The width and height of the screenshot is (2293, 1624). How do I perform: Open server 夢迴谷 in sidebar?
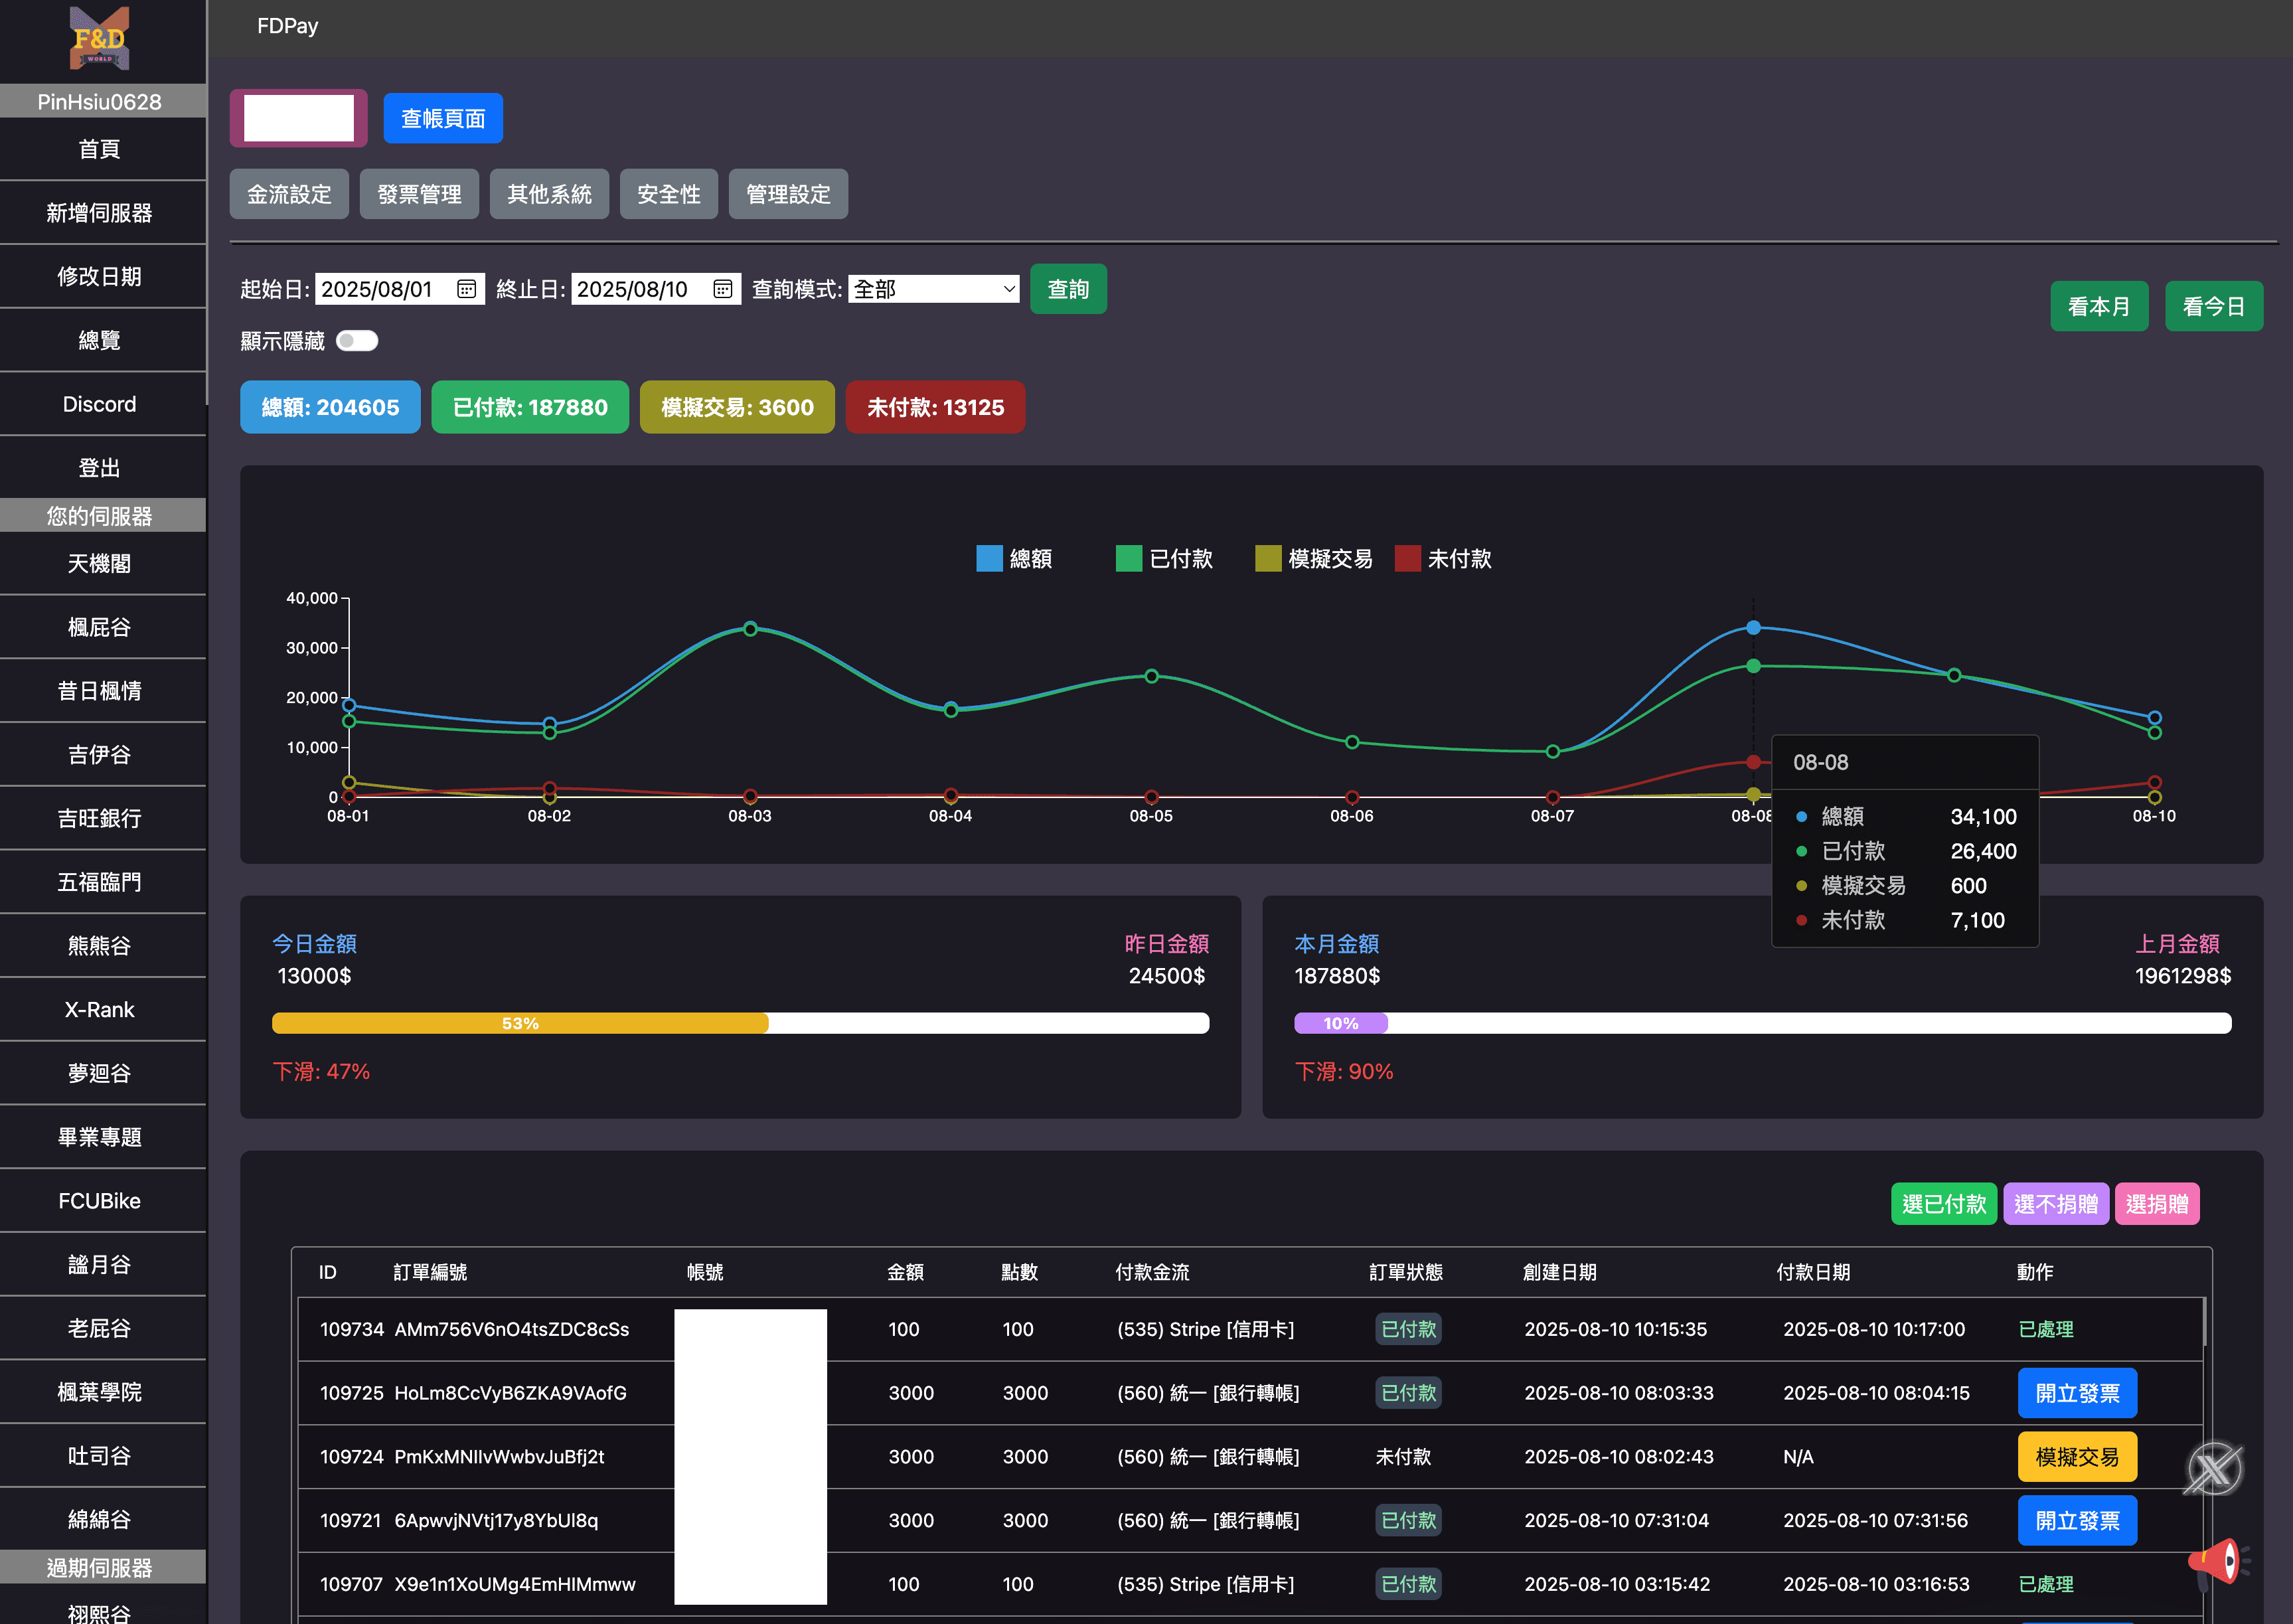99,1073
